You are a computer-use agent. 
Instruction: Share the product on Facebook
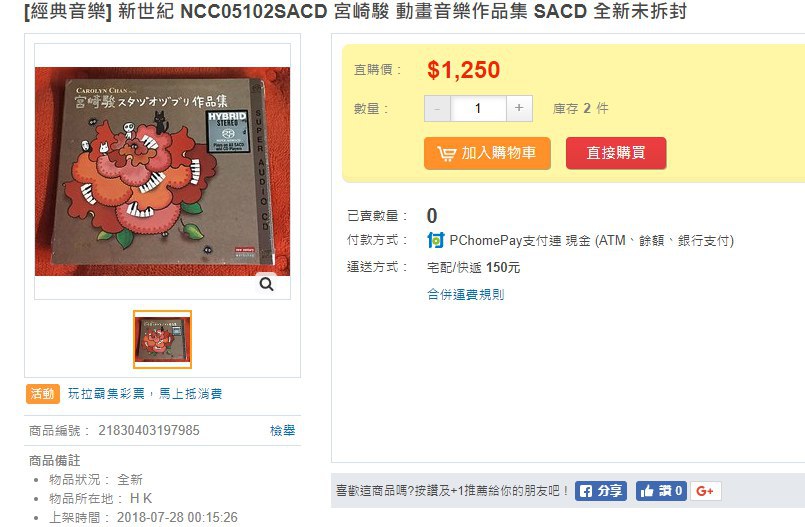point(601,491)
